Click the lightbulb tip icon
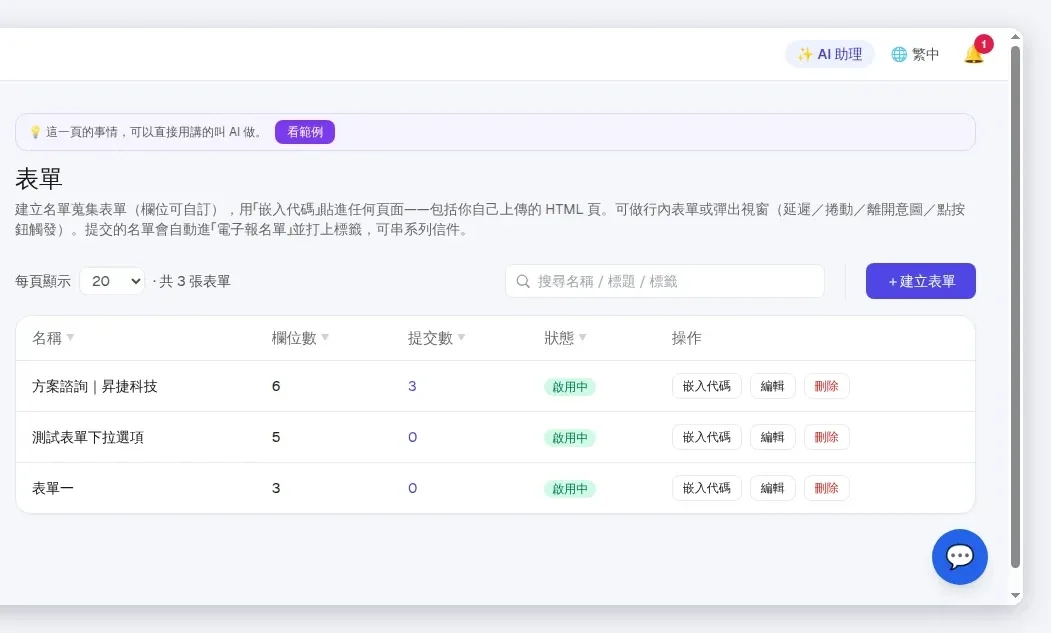The image size is (1051, 633). [x=36, y=132]
